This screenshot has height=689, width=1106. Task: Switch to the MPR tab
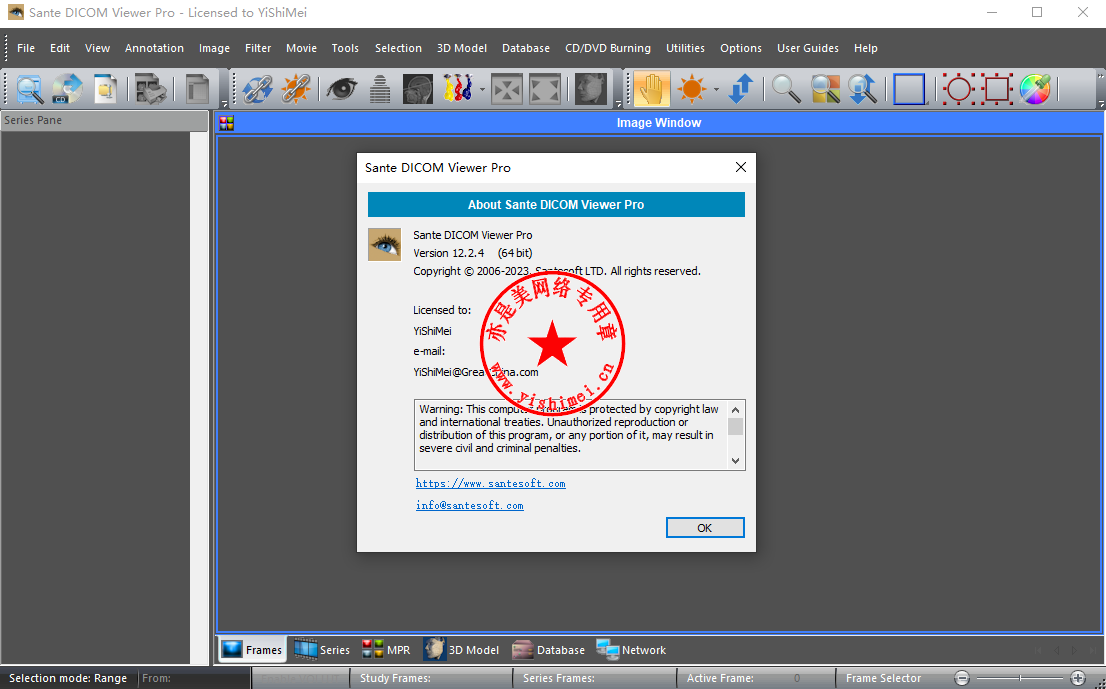(x=386, y=650)
